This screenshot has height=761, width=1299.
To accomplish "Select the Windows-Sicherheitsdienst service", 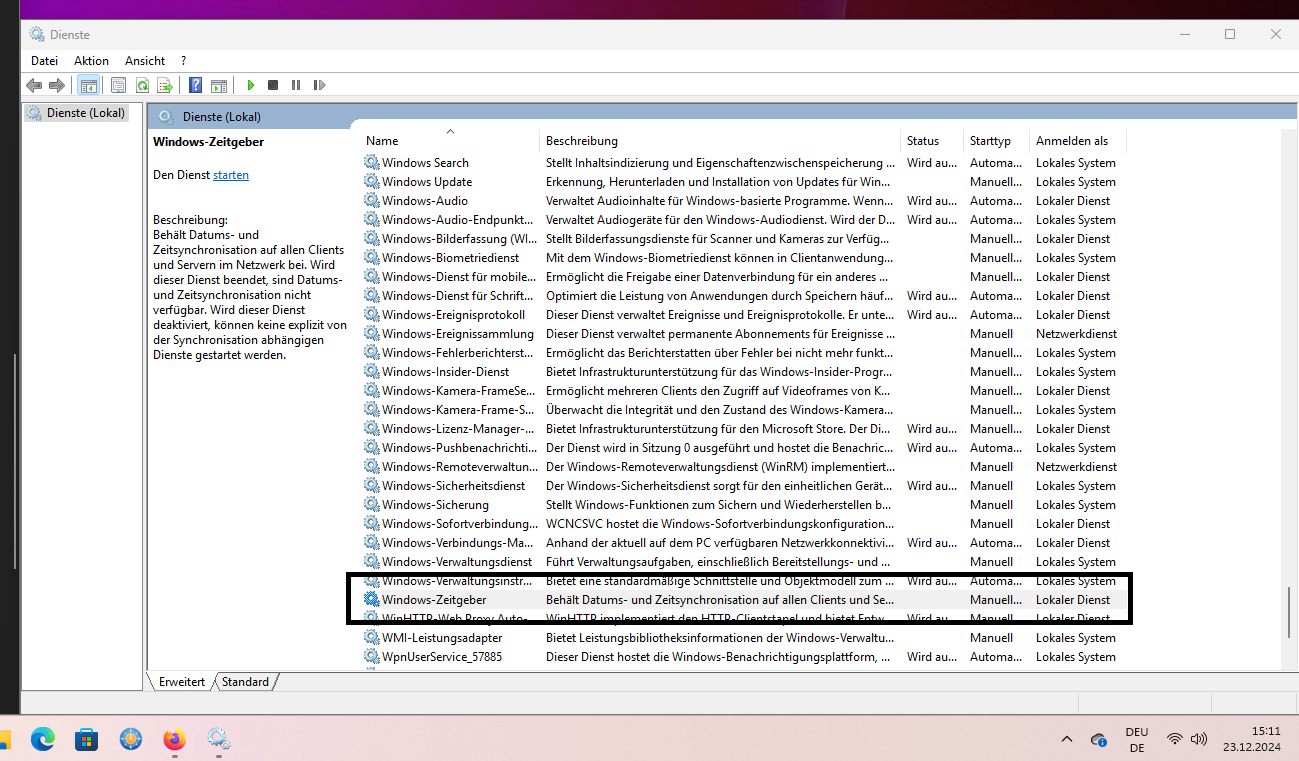I will click(x=453, y=486).
